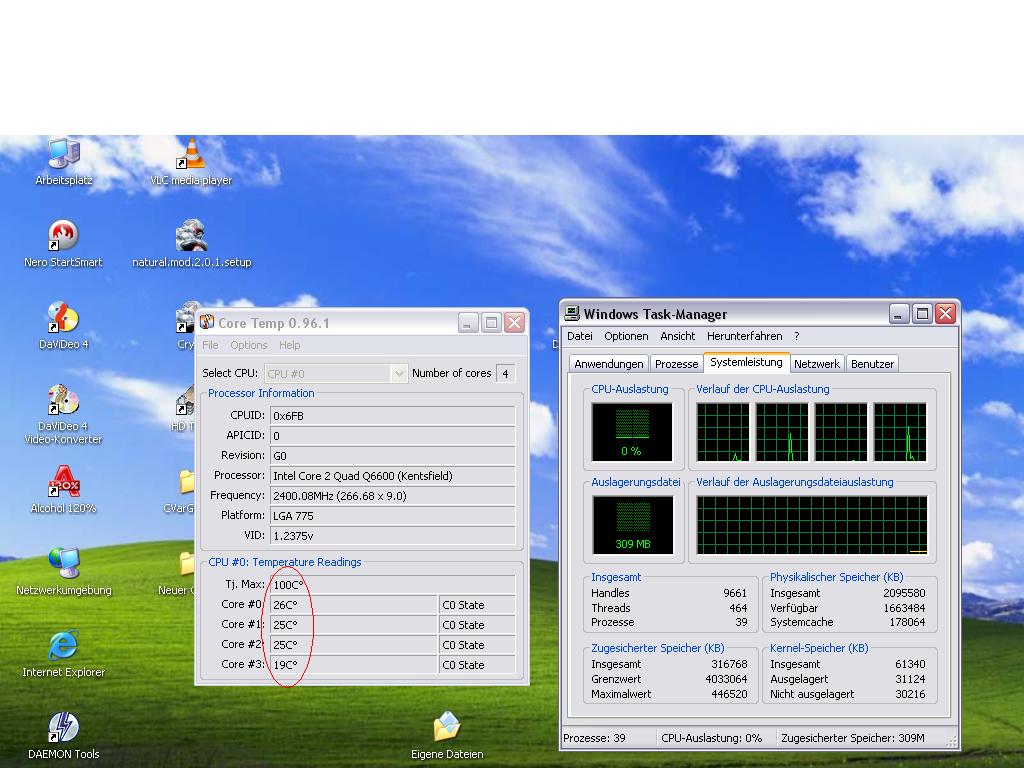Launch VLC media player shortcut
The image size is (1024, 768).
click(x=191, y=162)
